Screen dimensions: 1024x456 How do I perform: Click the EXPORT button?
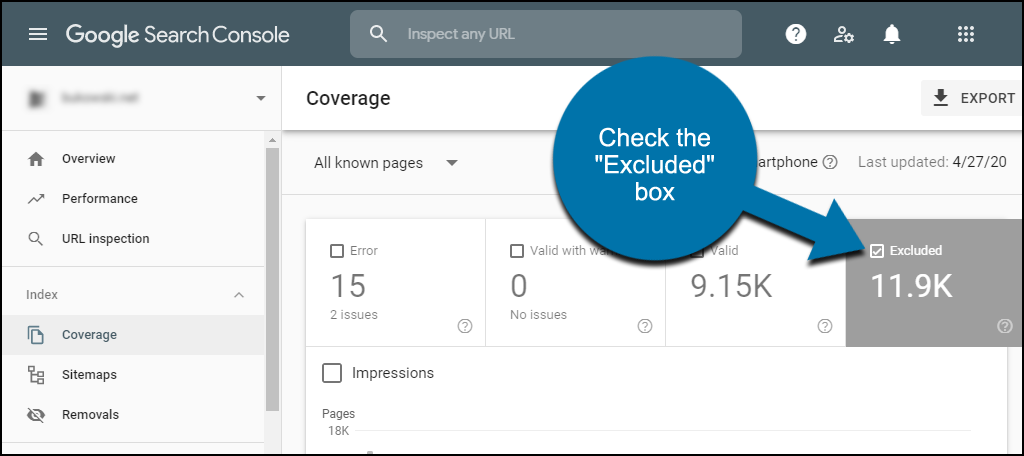click(972, 98)
